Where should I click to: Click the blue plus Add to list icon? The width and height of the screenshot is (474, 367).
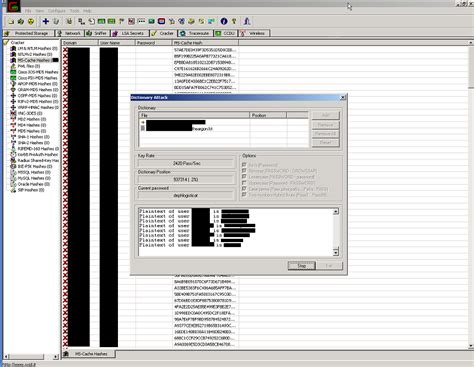coord(46,21)
